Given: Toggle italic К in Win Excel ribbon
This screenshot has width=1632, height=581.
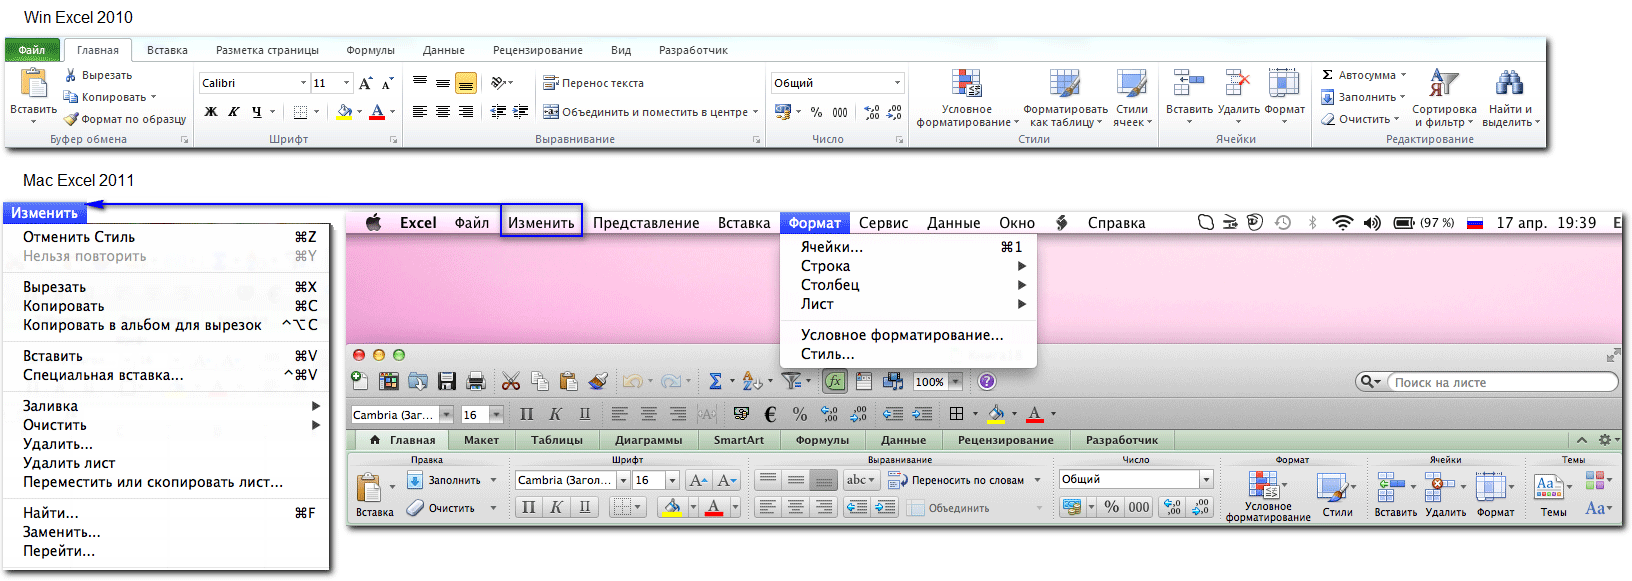Looking at the screenshot, I should click(233, 112).
